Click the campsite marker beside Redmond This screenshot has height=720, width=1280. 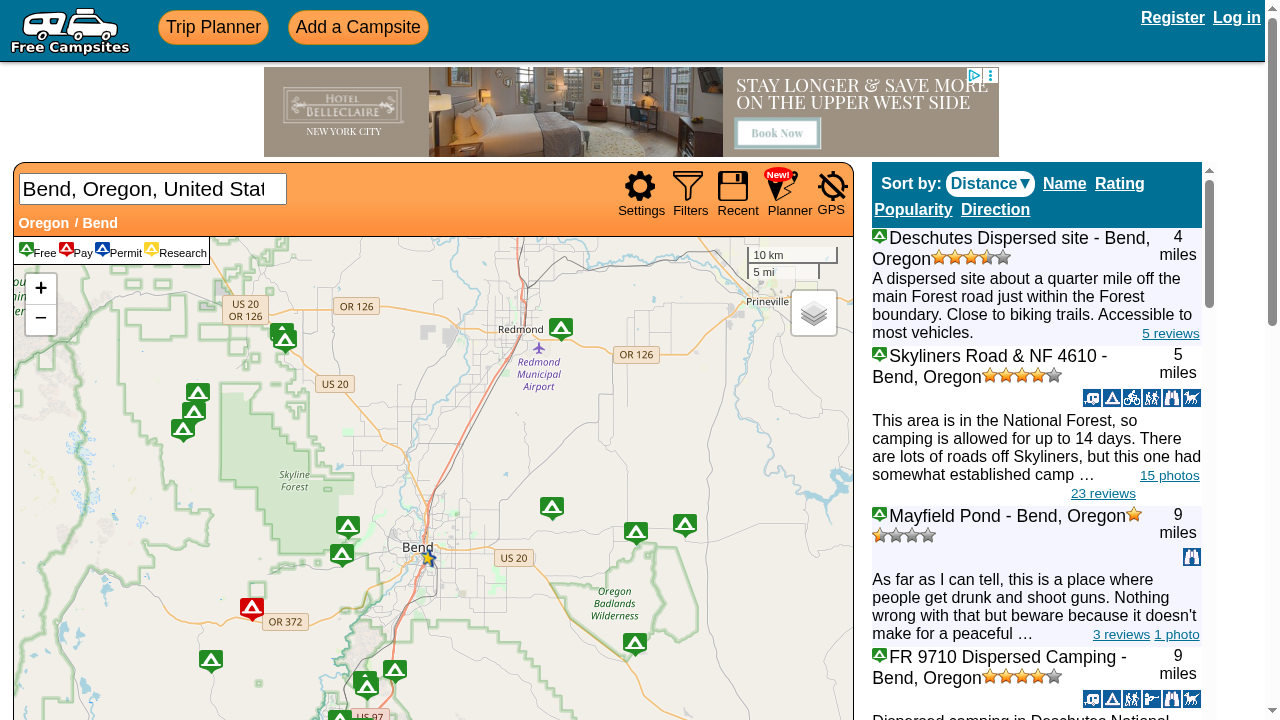[561, 328]
